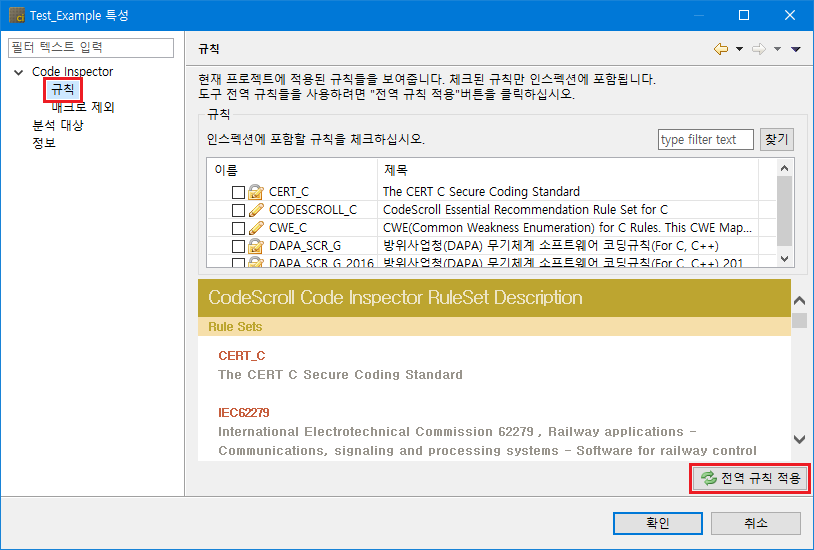The width and height of the screenshot is (814, 550).
Task: Focus the 필터 텍스트 입력 field
Action: tap(91, 47)
